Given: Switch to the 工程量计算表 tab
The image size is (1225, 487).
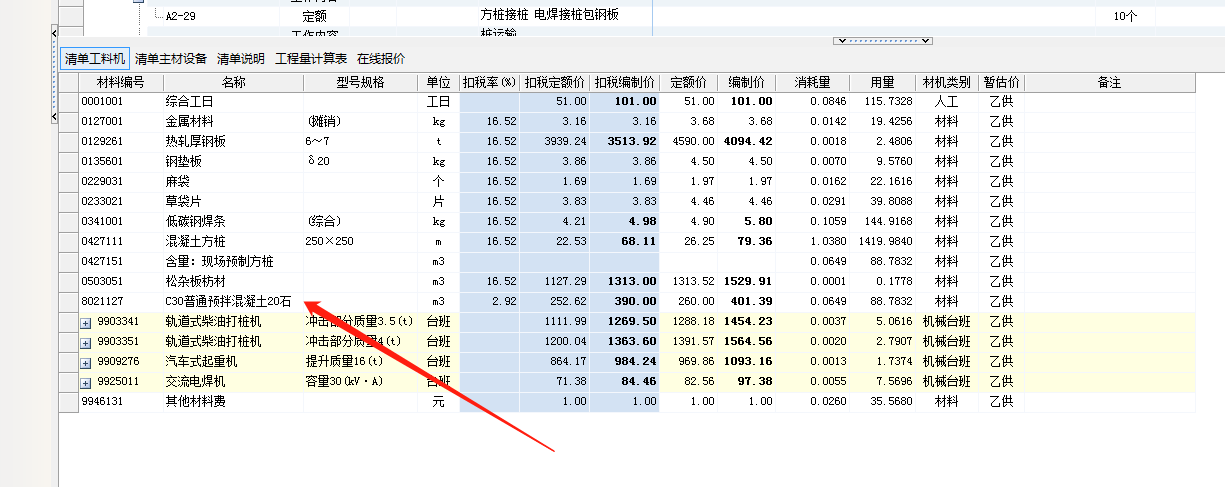Looking at the screenshot, I should click(312, 58).
